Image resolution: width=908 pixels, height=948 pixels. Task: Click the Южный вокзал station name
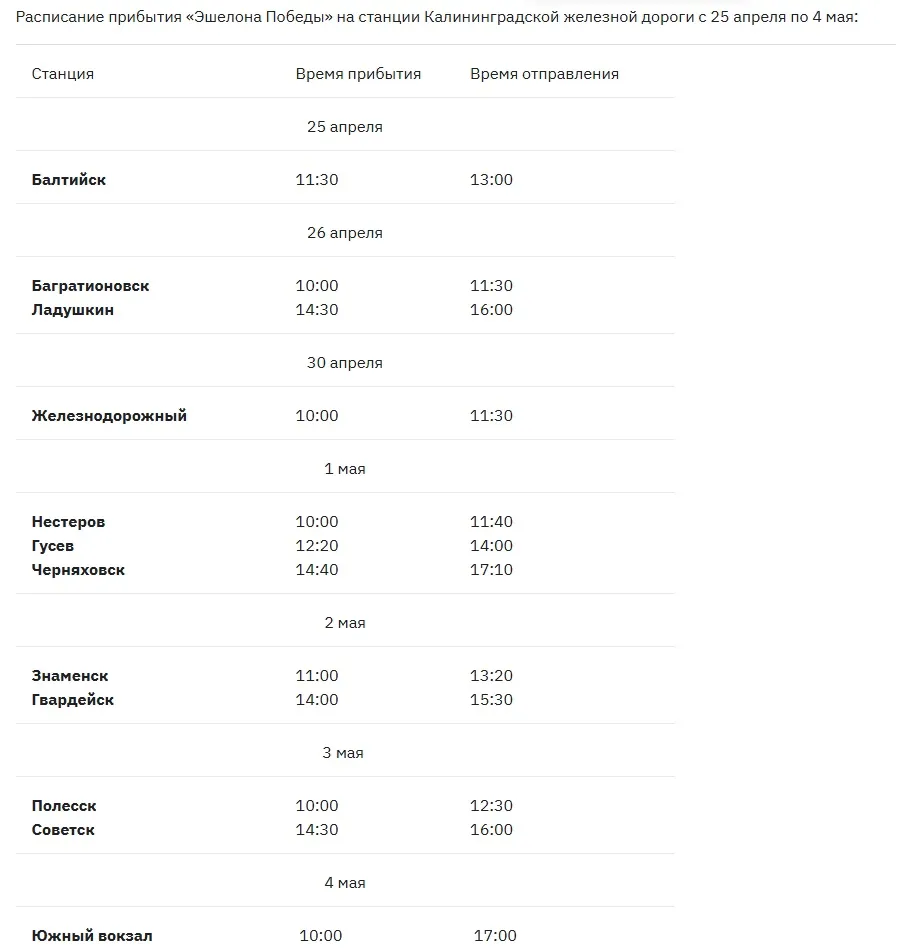(92, 935)
